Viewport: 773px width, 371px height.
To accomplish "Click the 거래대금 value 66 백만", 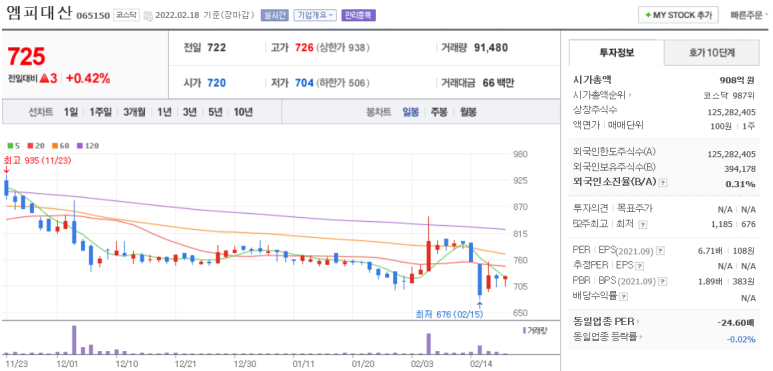I will pos(498,83).
